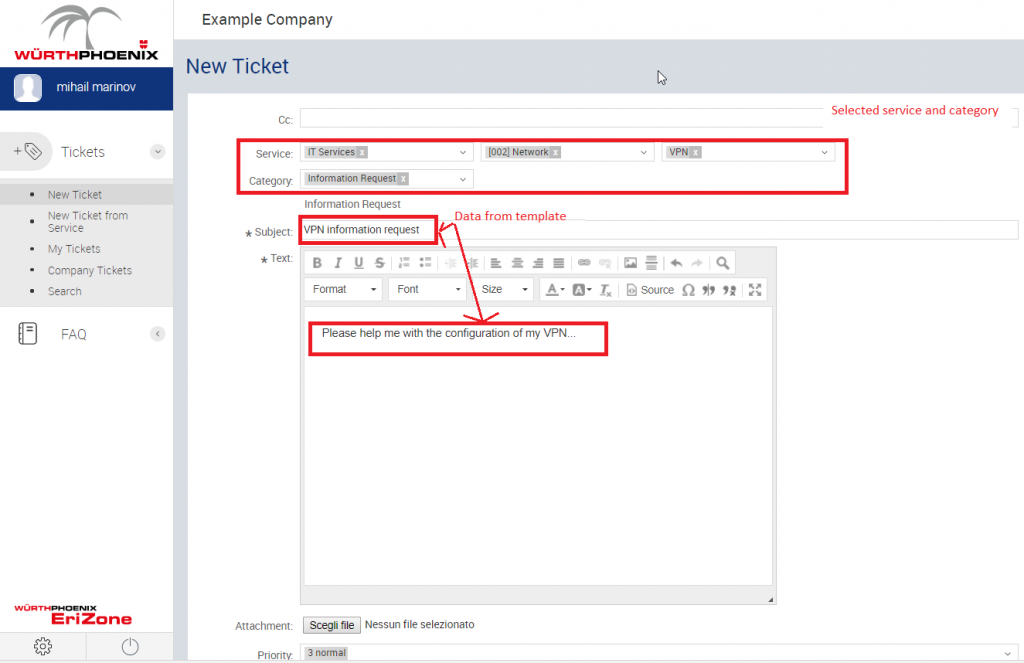Screen dimensions: 1024x663
Task: Undo the last edit with the back arrow
Action: pyautogui.click(x=678, y=263)
